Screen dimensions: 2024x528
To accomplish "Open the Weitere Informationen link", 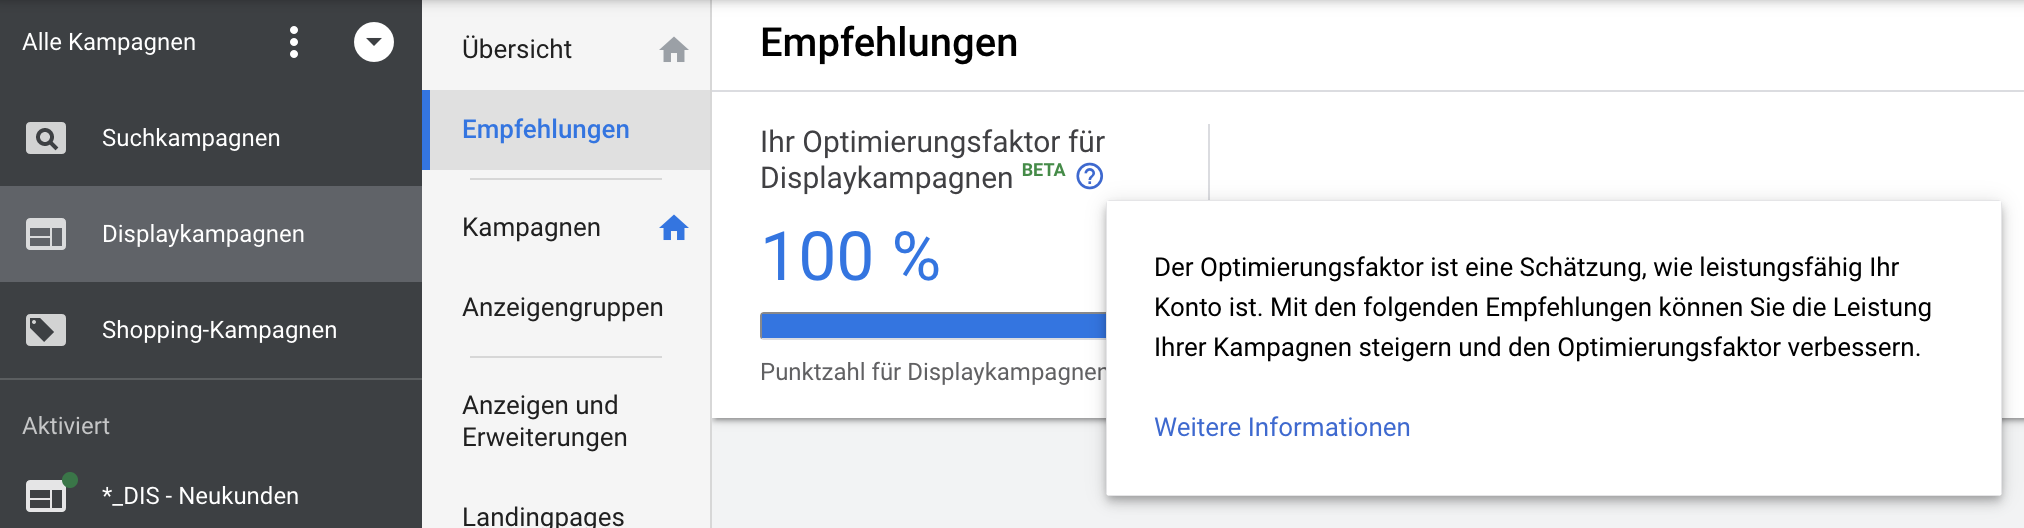I will (1281, 427).
